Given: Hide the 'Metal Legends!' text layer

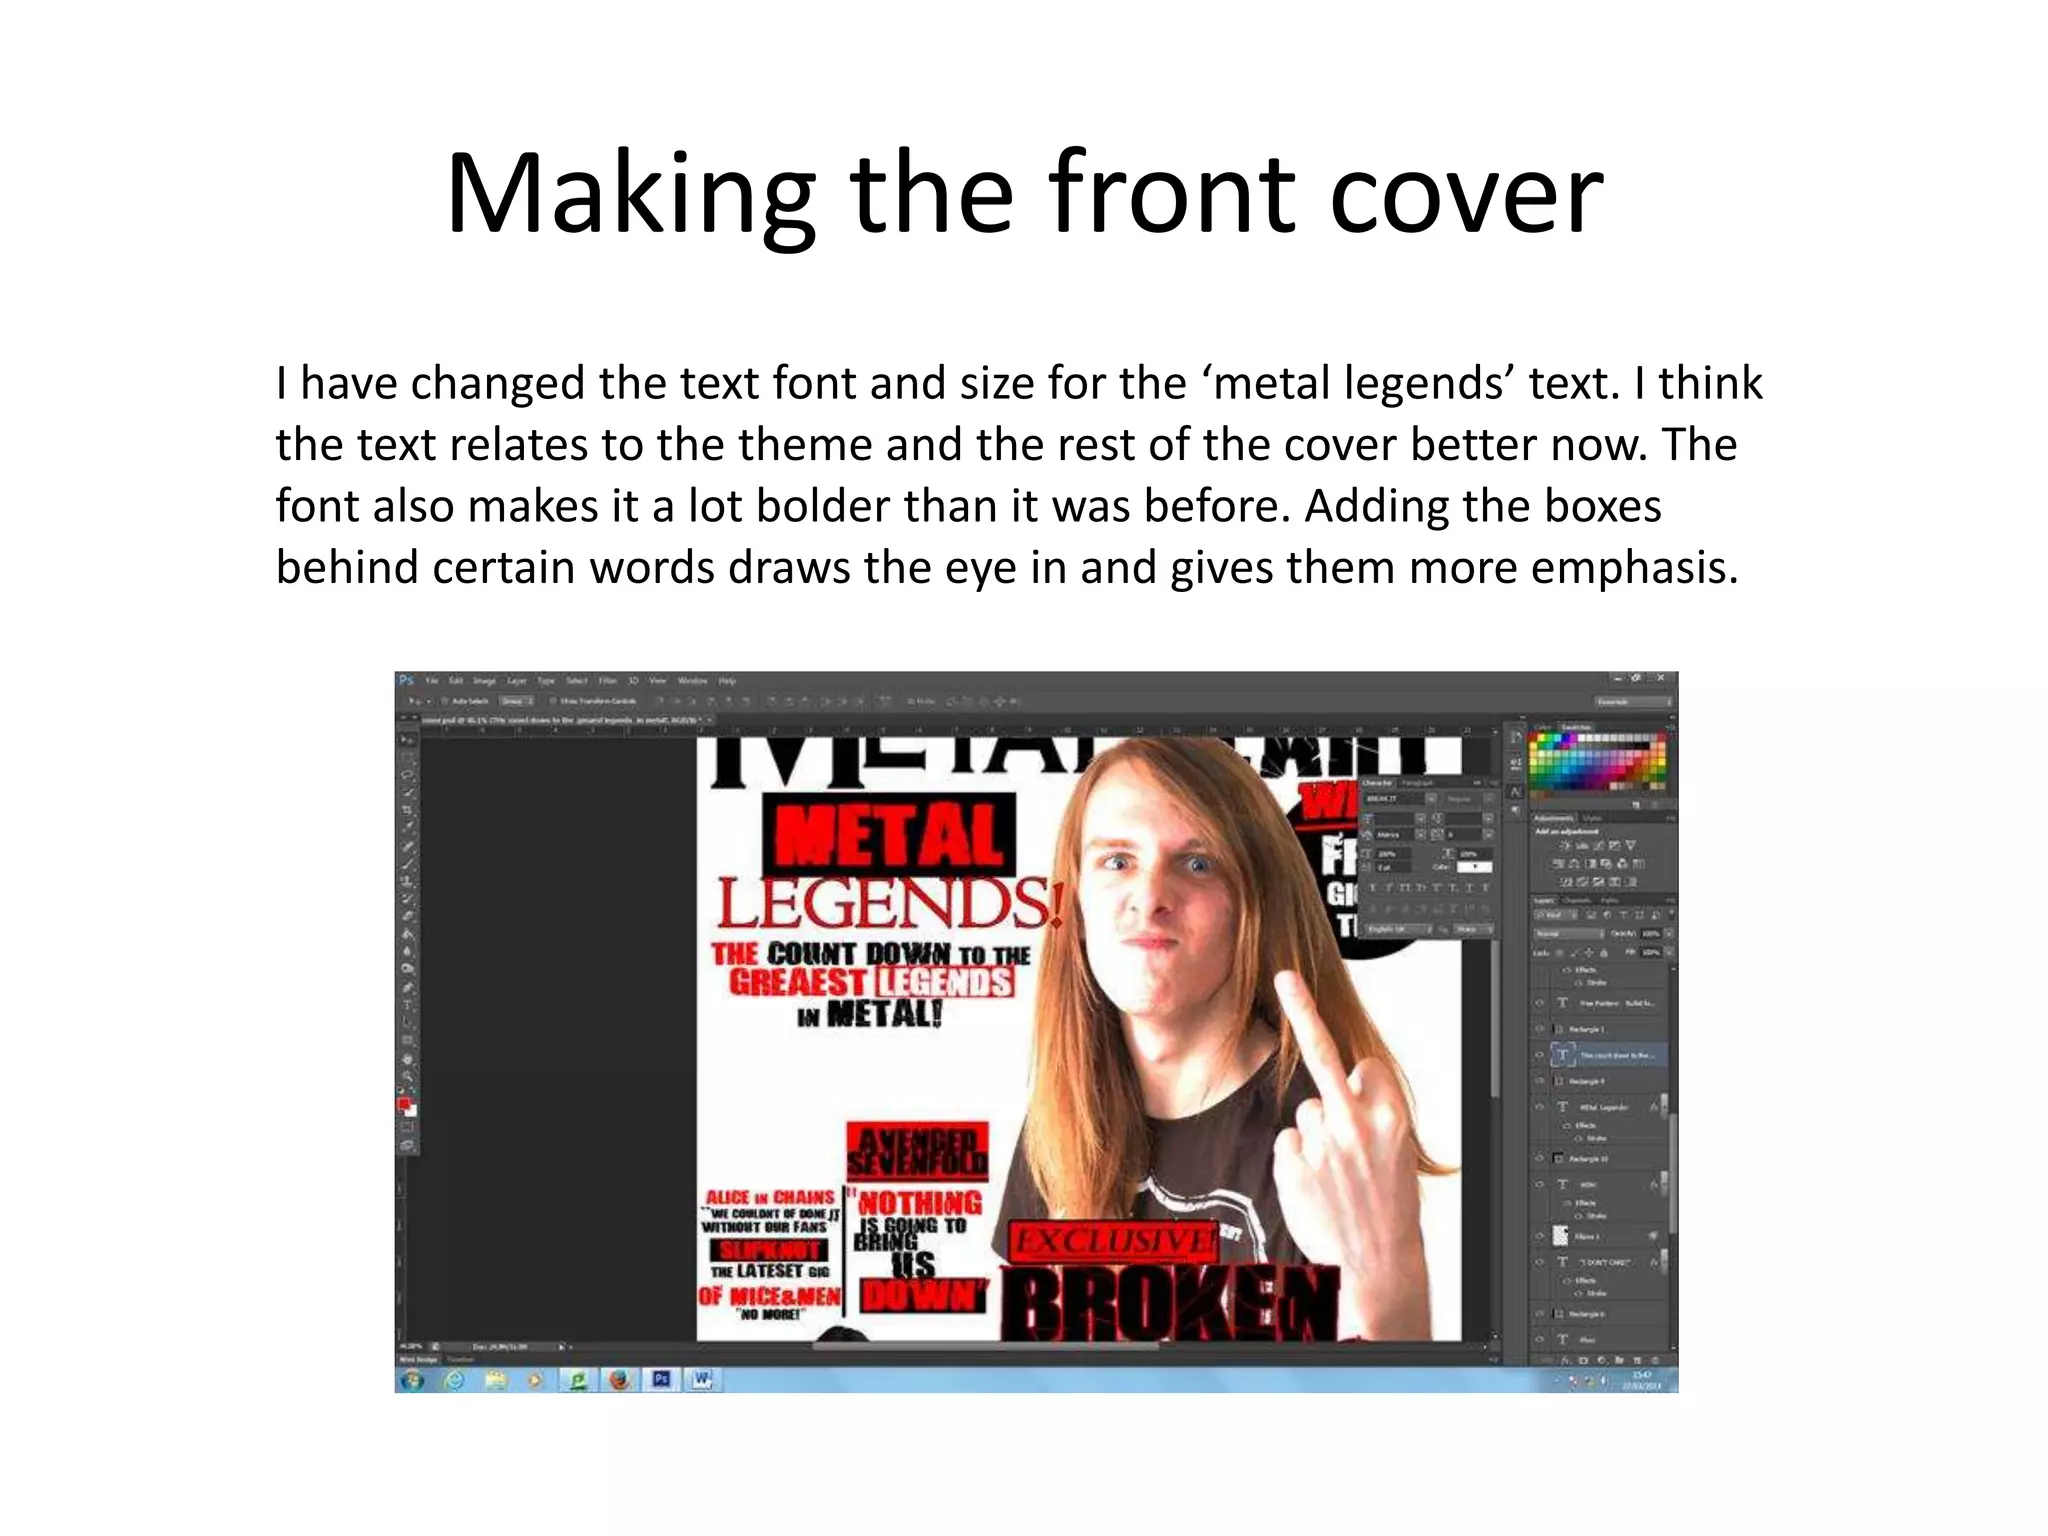Looking at the screenshot, I should 1539,1106.
